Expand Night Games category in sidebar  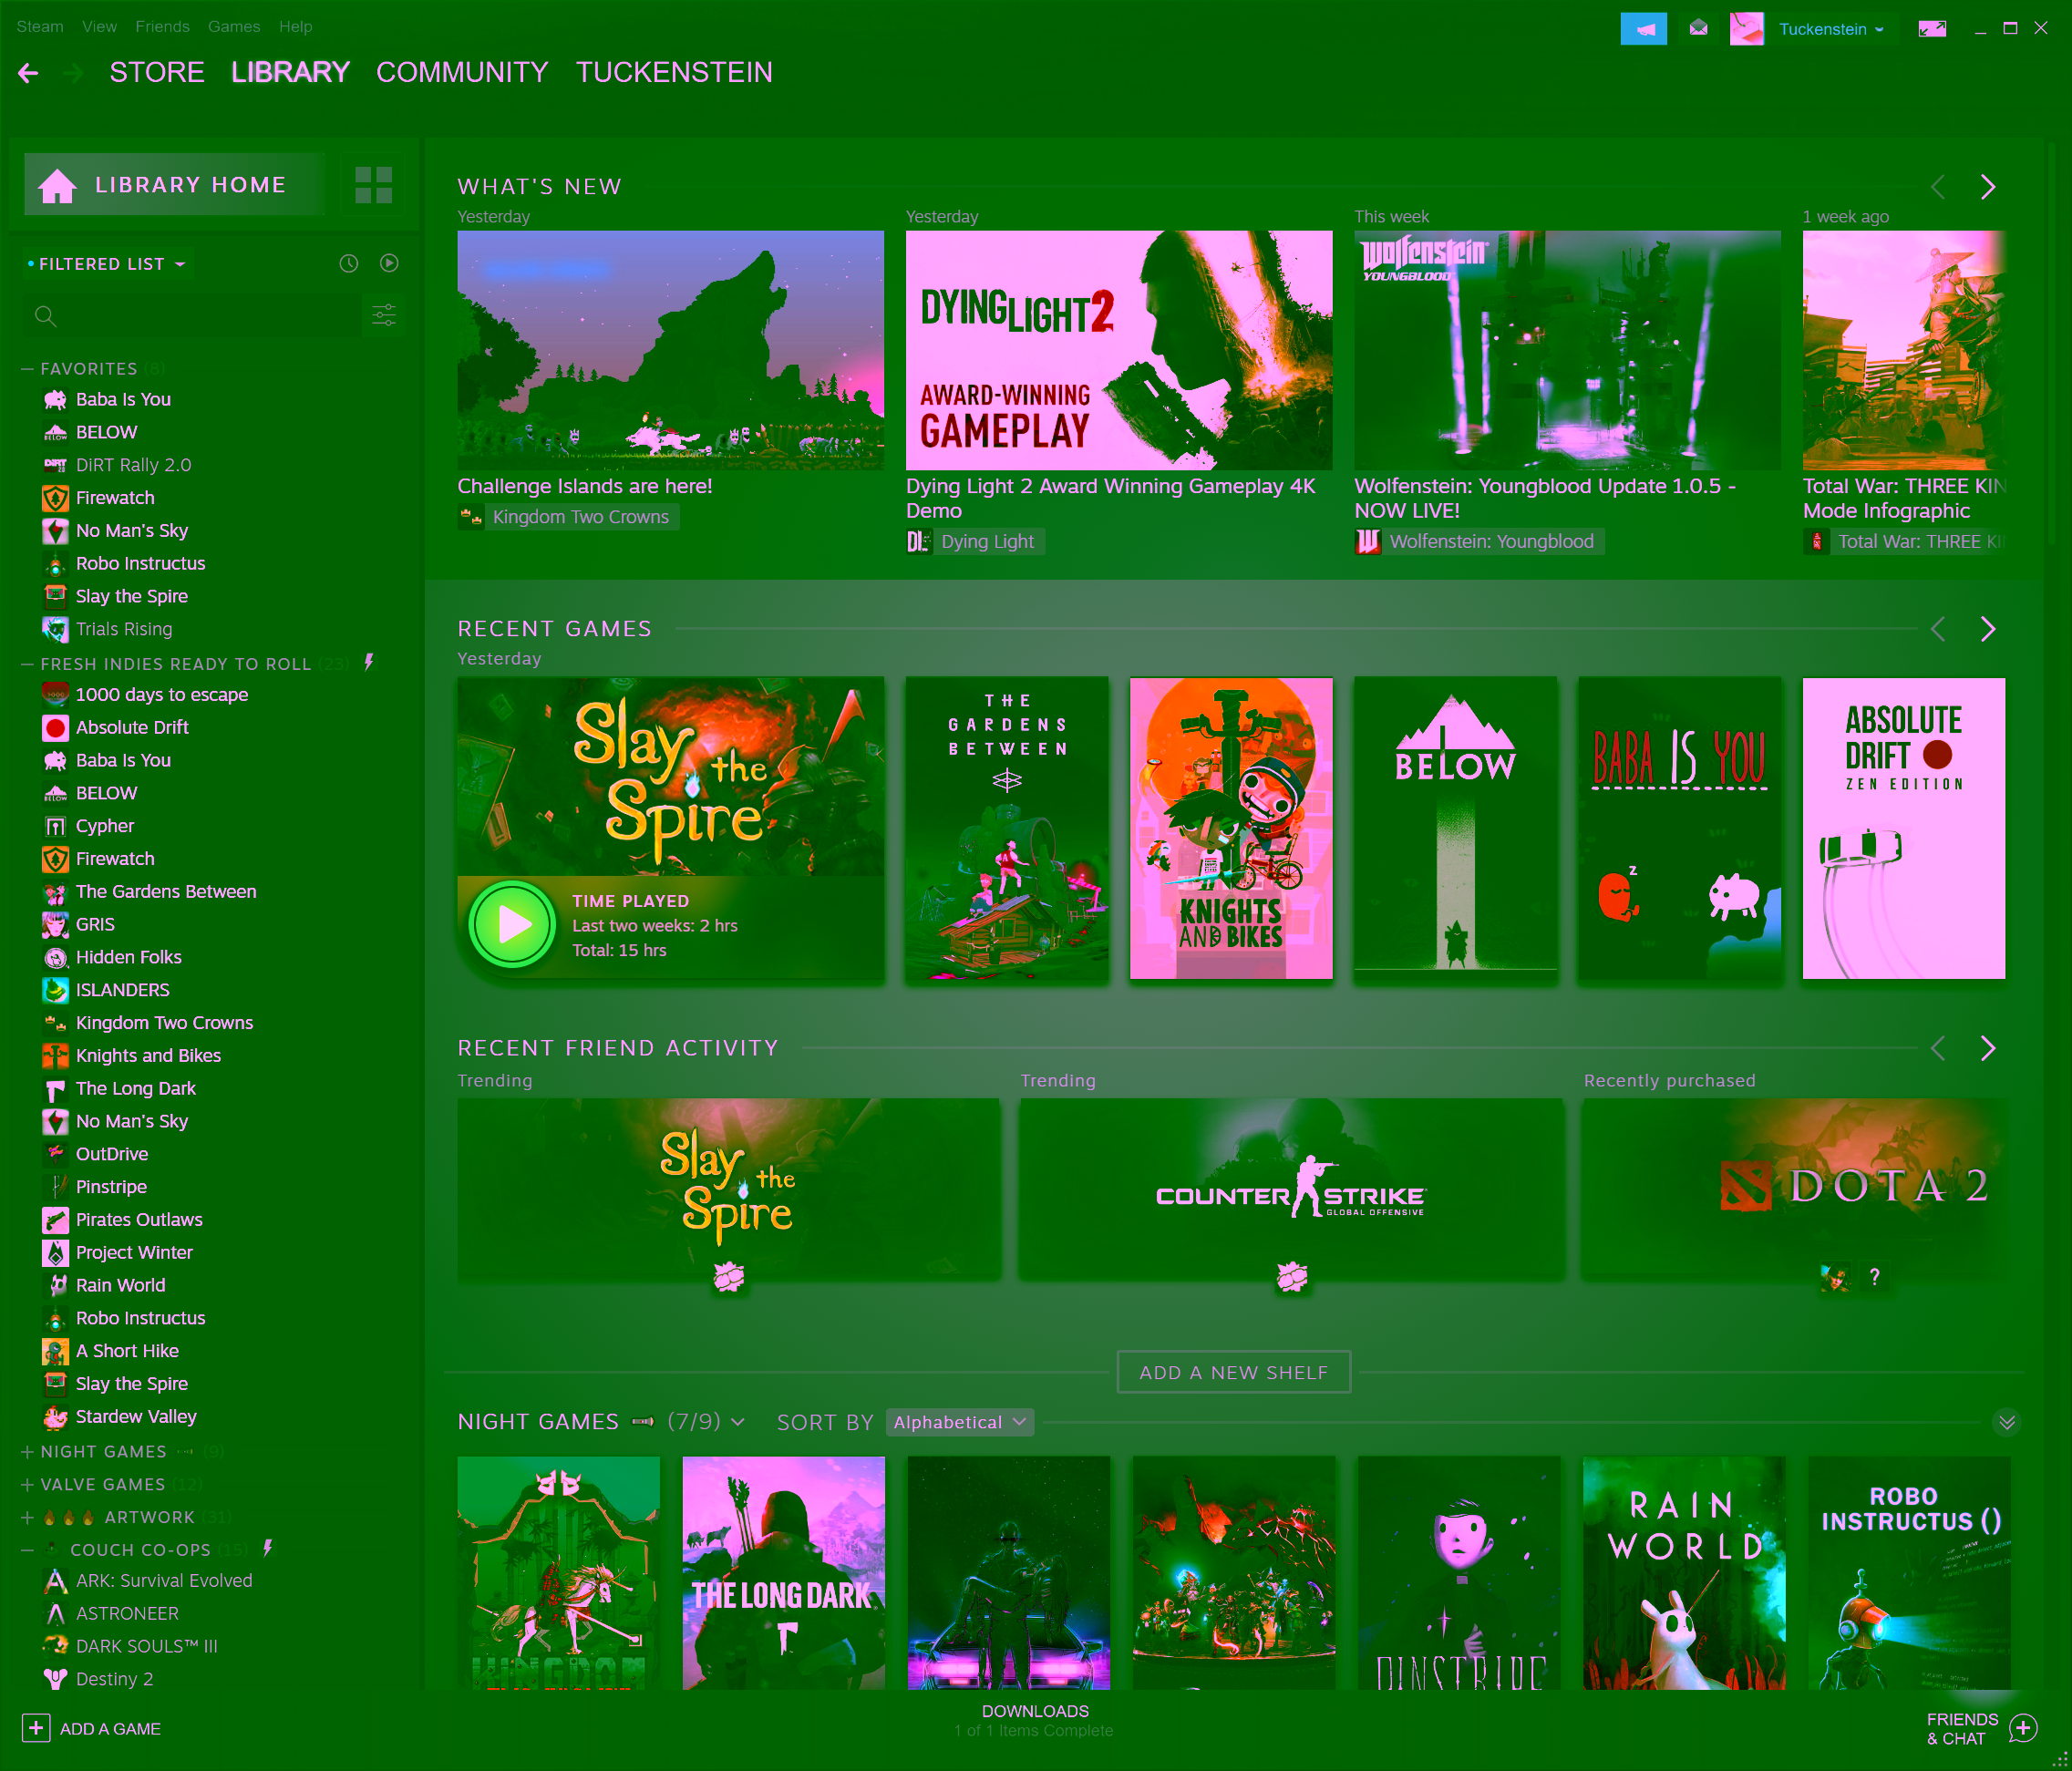pyautogui.click(x=28, y=1451)
